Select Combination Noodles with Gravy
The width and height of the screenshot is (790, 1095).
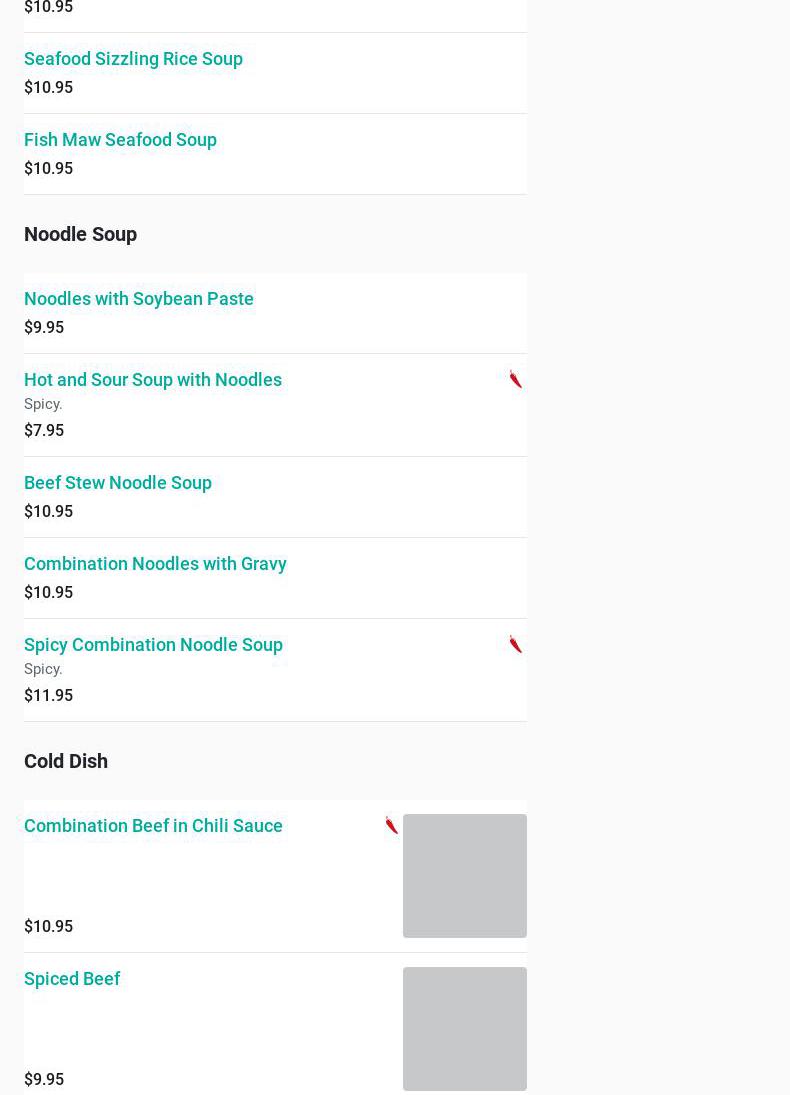pyautogui.click(x=155, y=564)
